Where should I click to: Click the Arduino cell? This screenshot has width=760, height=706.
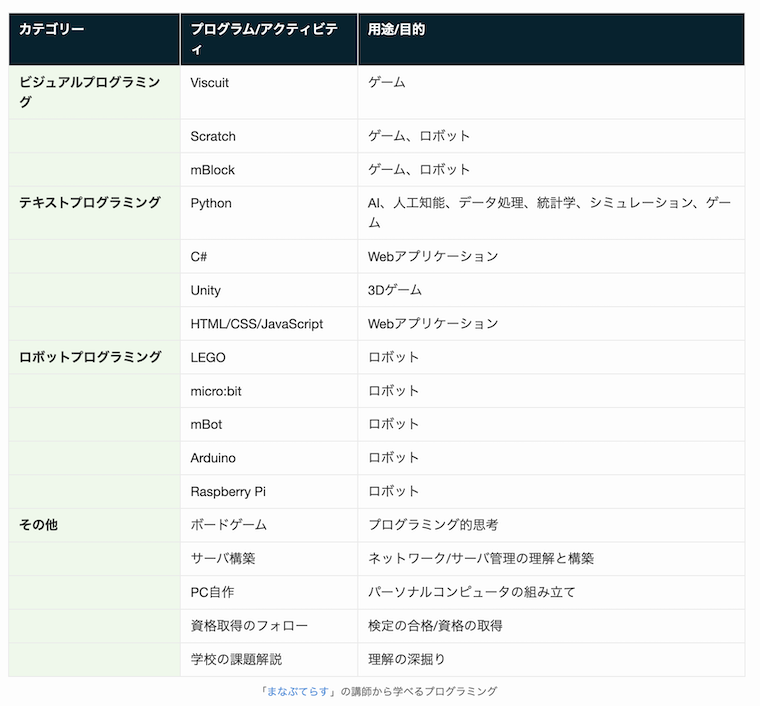(269, 458)
